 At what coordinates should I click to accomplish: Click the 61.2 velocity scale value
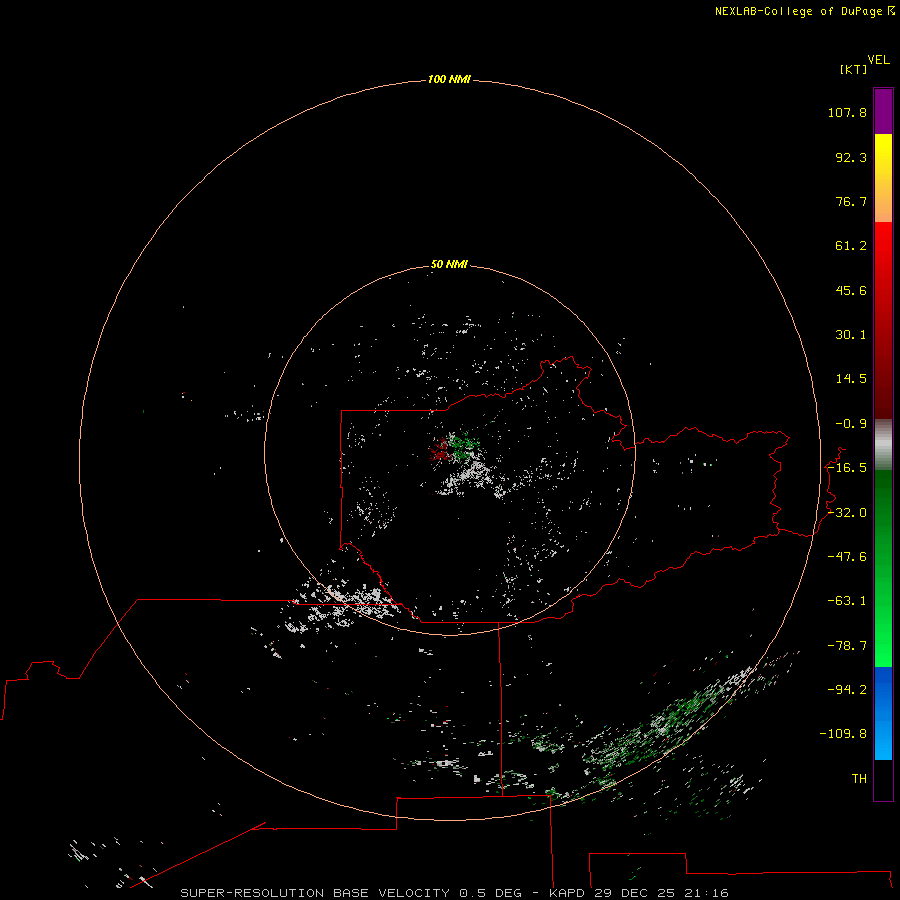pos(851,246)
